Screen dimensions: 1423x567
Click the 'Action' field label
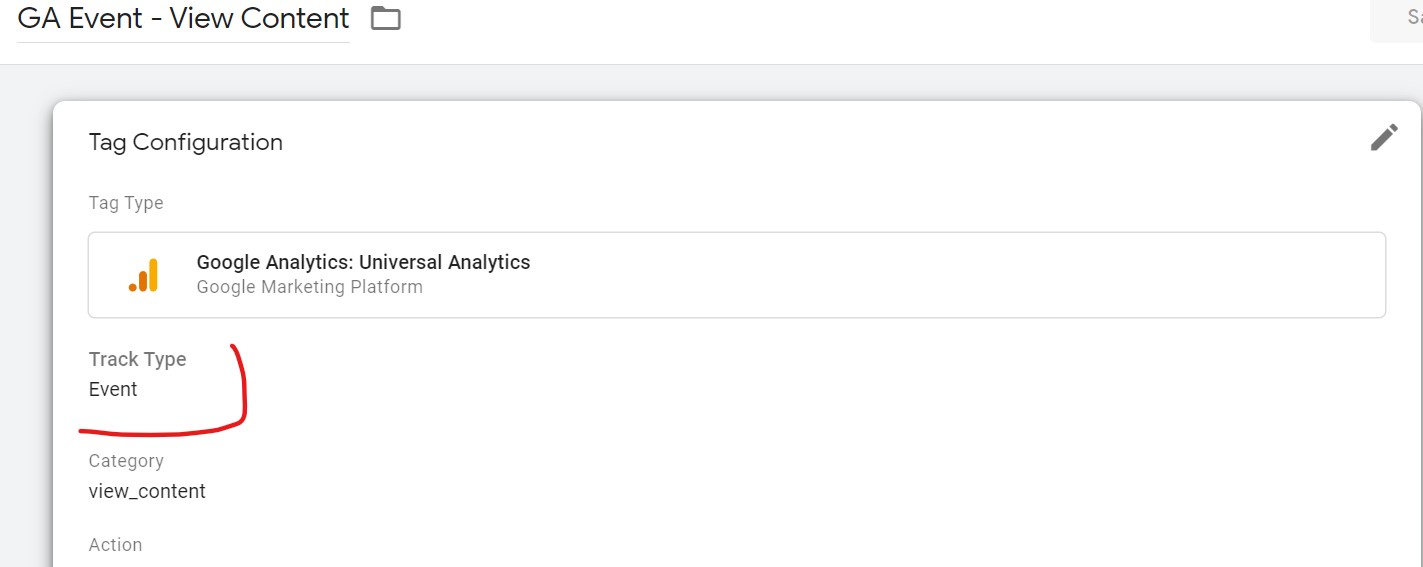coord(115,545)
